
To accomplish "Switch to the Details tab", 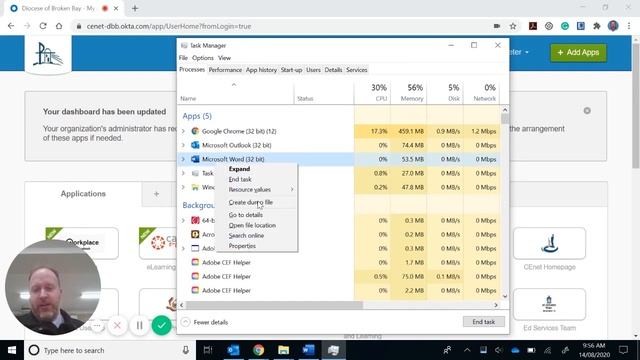I will tap(333, 70).
